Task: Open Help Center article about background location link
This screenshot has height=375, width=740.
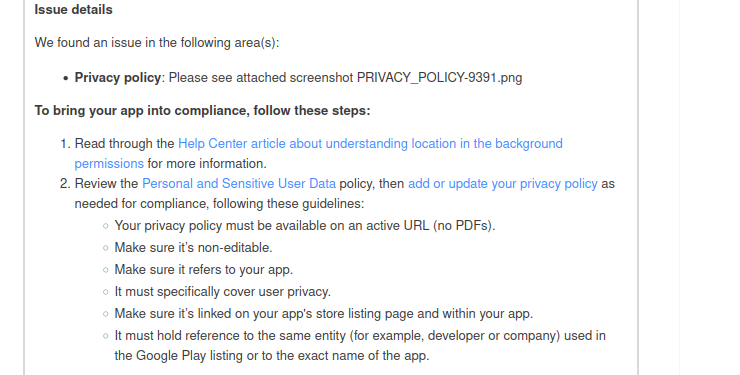Action: (370, 143)
